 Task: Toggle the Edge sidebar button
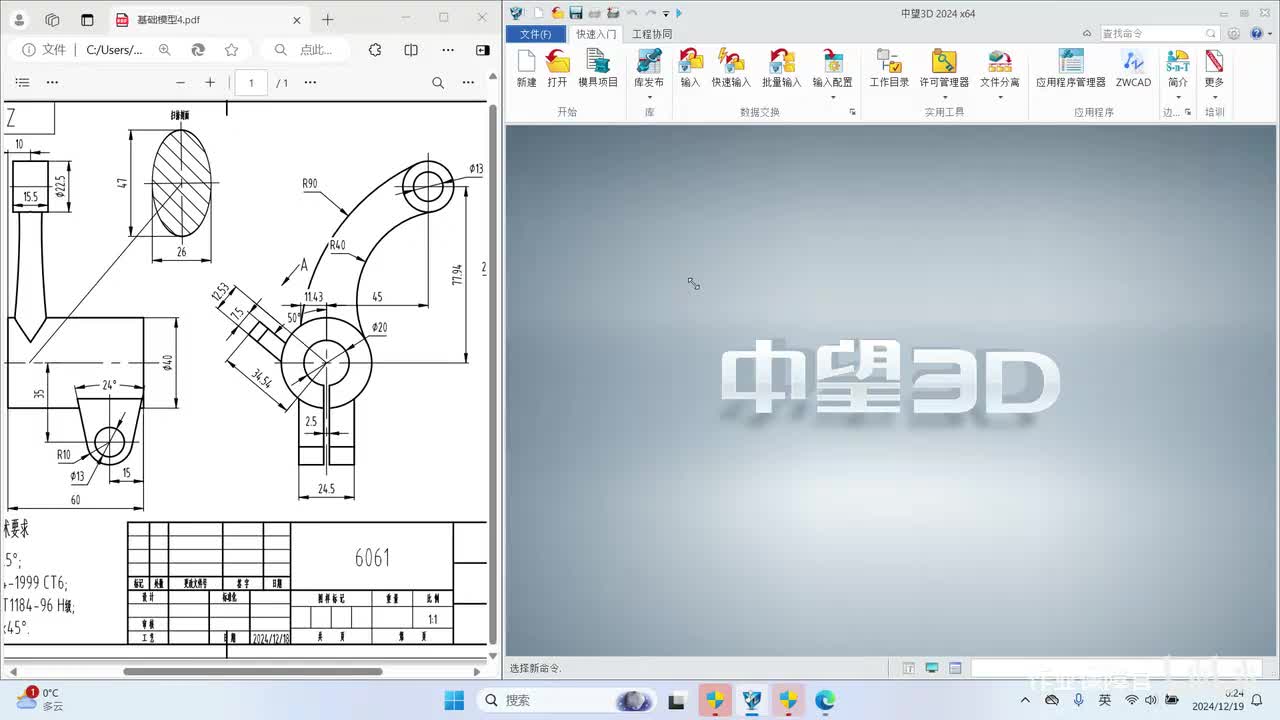click(483, 50)
